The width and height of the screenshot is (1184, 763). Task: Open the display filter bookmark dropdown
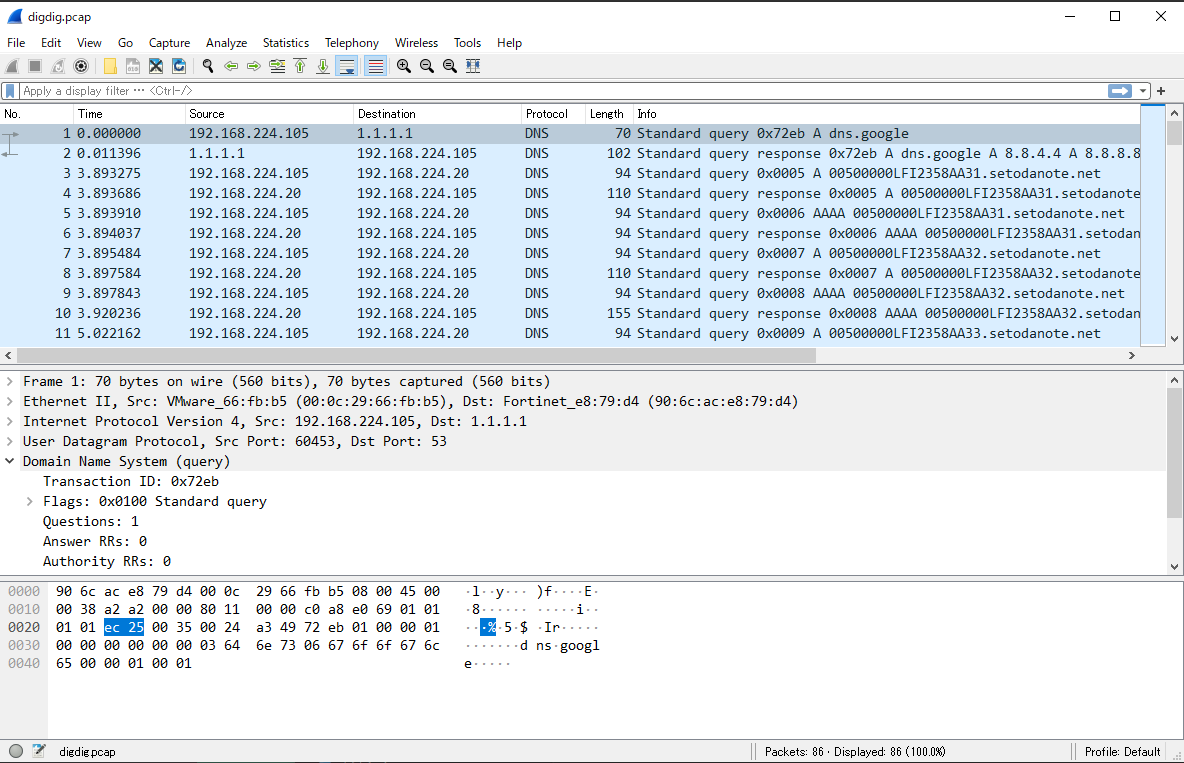(x=10, y=90)
